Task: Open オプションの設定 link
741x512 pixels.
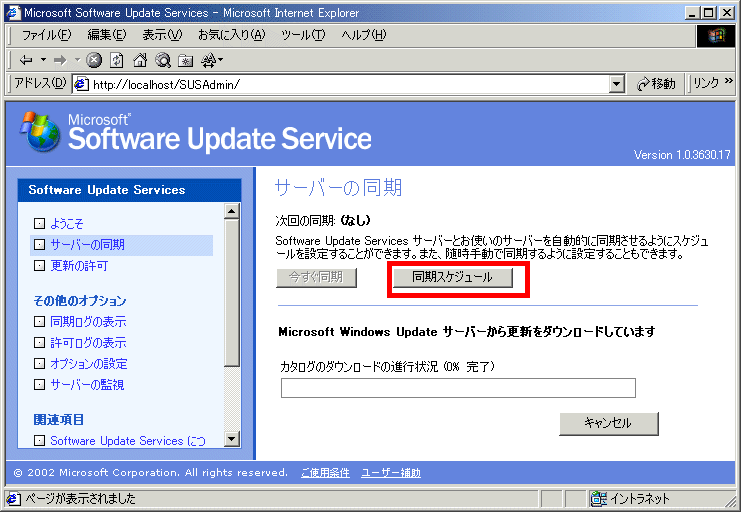Action: [89, 364]
